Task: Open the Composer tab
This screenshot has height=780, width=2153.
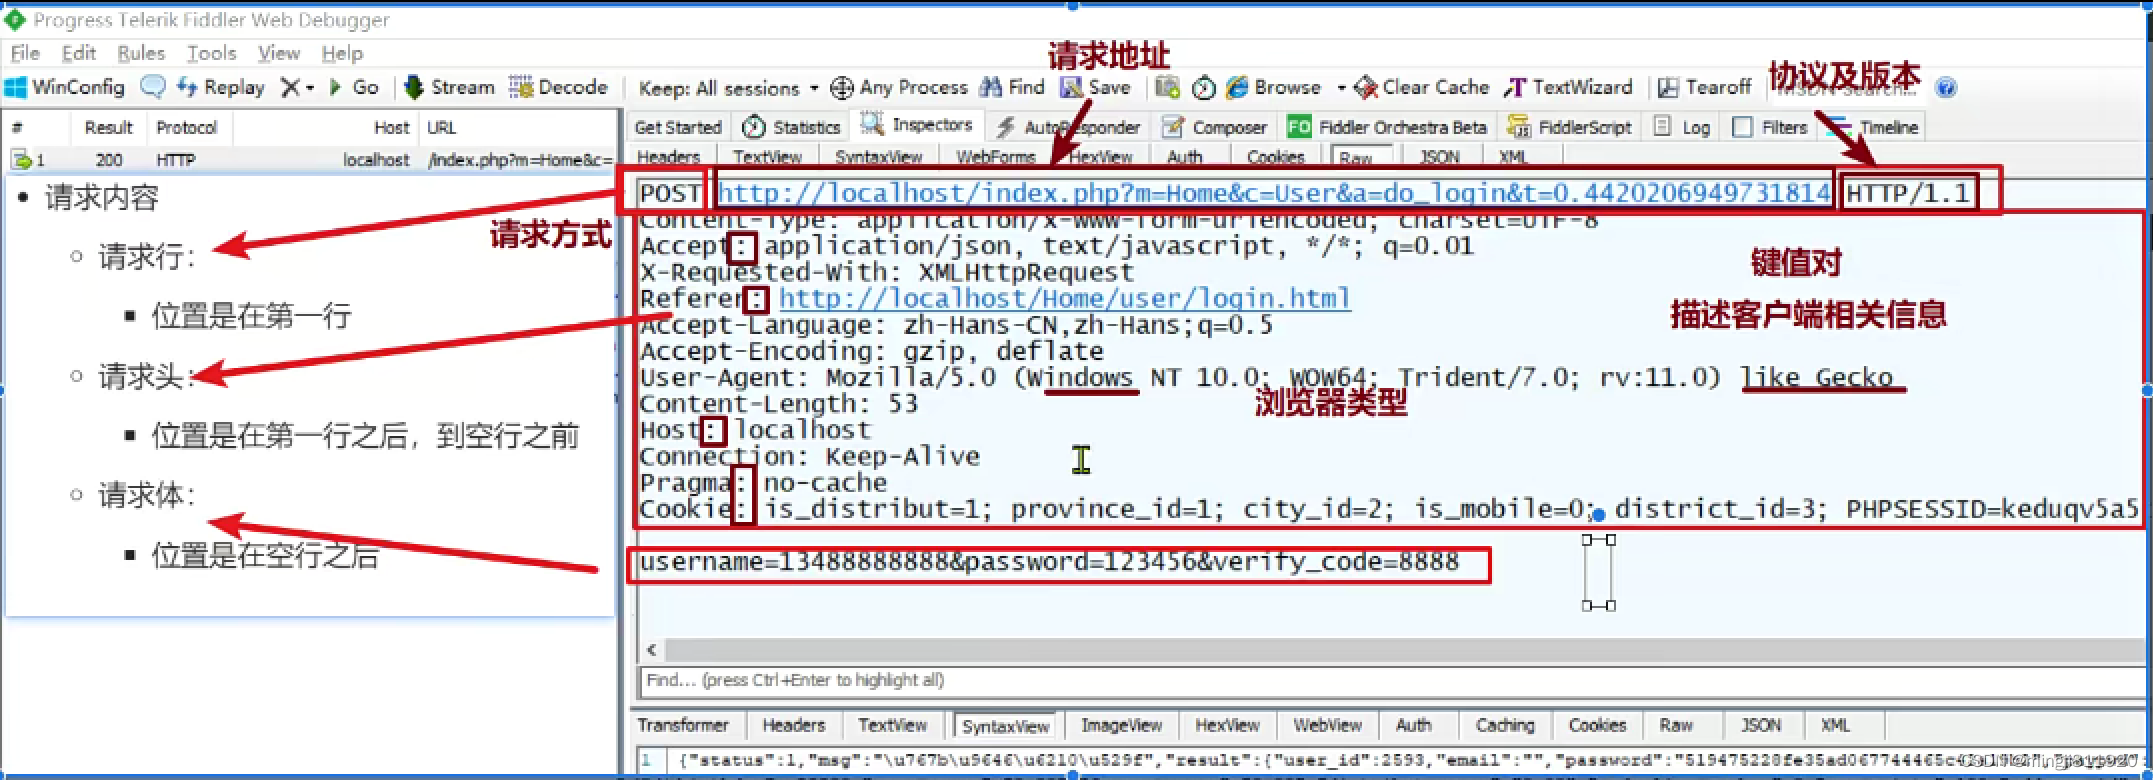Action: (x=1215, y=127)
